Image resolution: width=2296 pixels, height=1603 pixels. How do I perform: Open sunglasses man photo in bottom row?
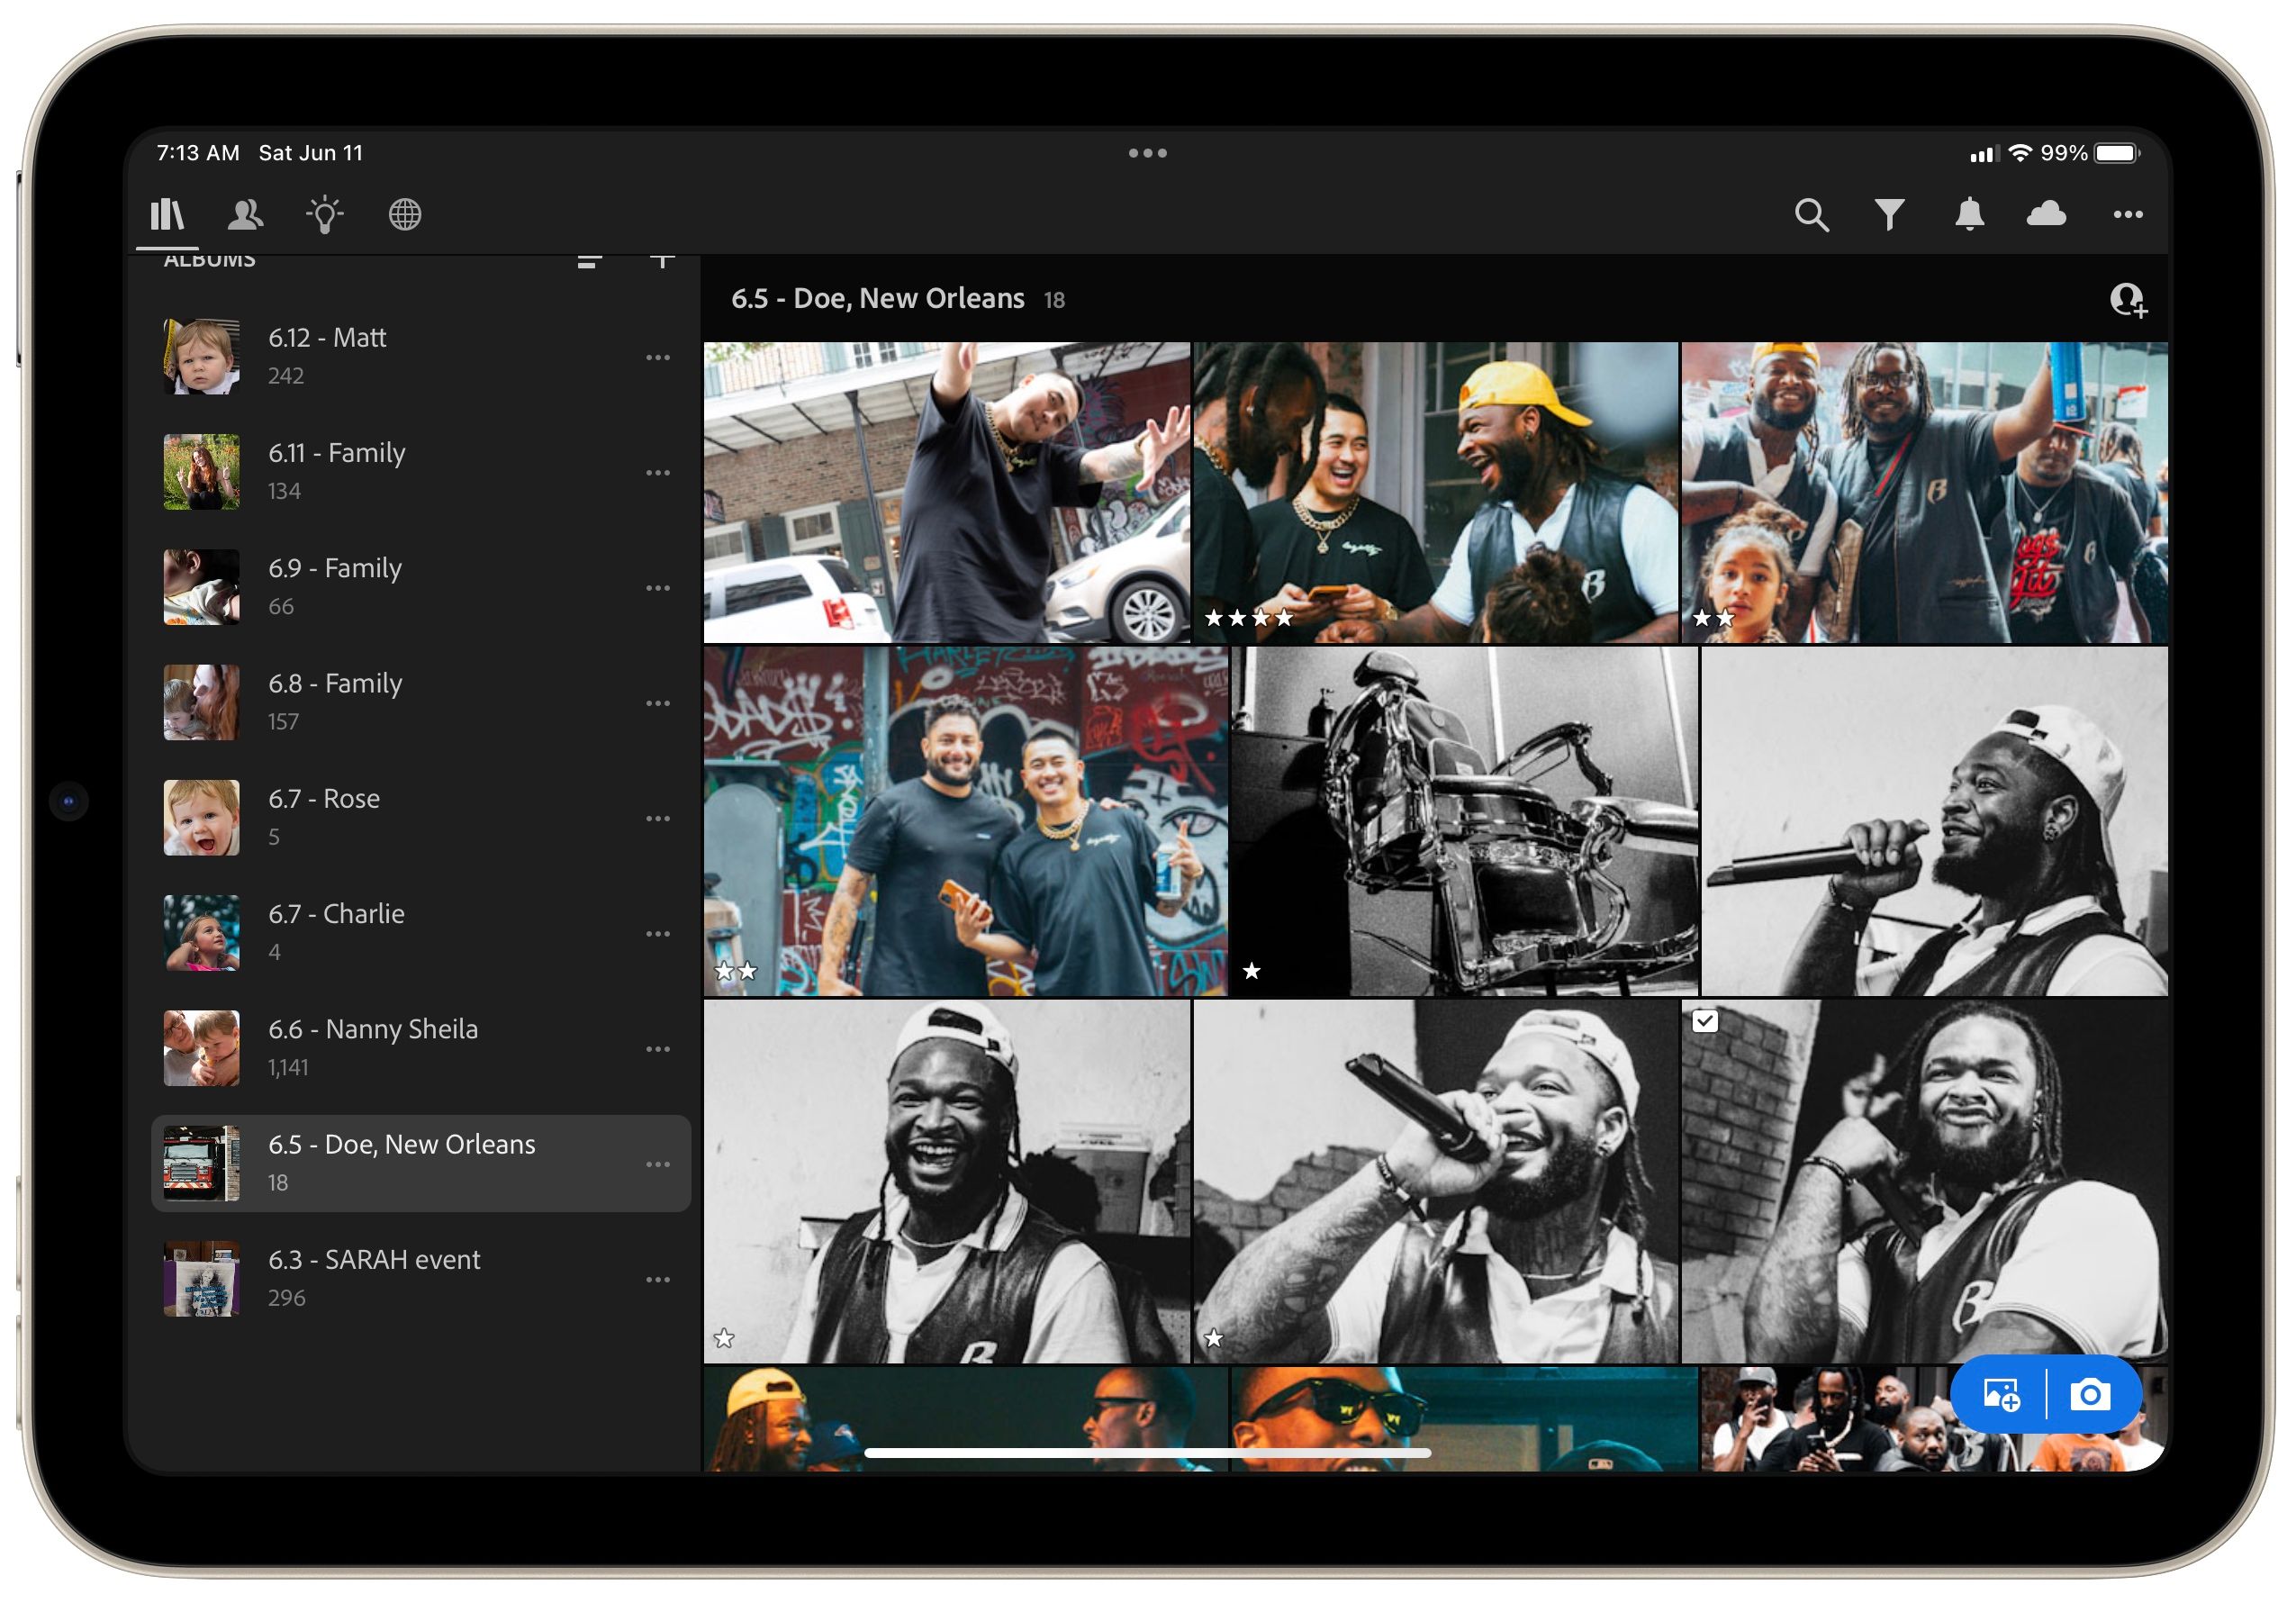point(1465,1419)
